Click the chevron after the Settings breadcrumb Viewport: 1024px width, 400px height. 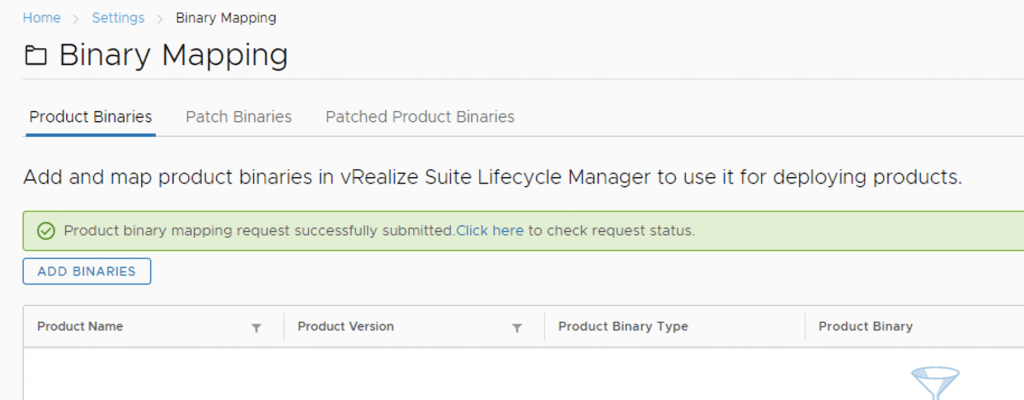[160, 18]
